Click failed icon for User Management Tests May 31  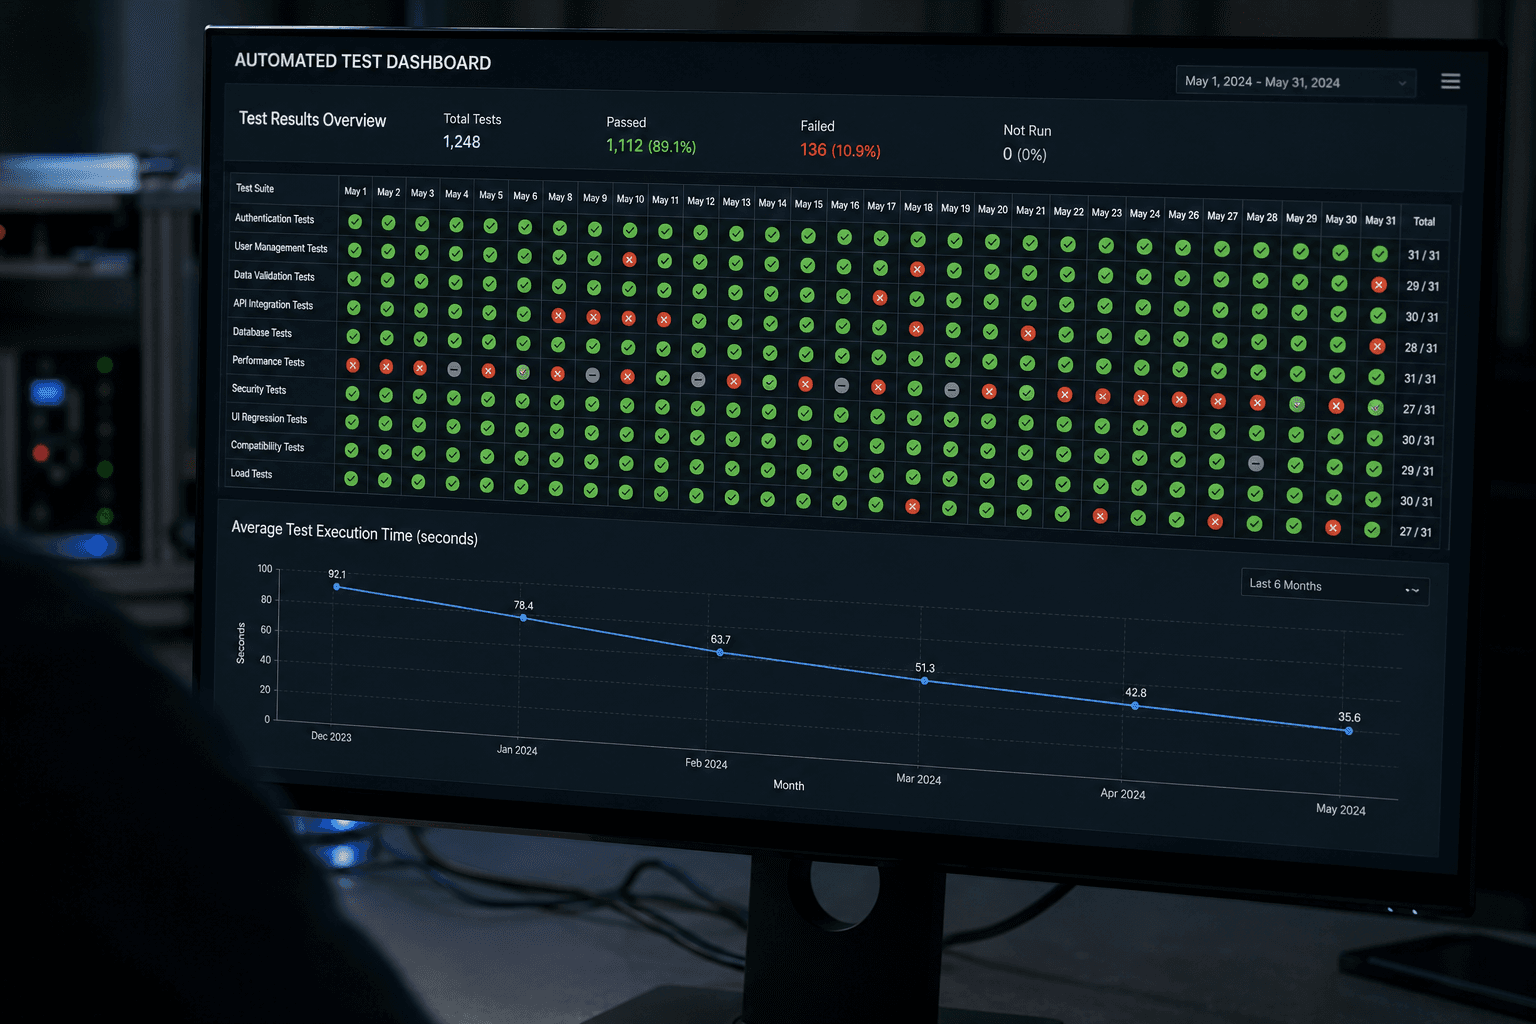click(x=1379, y=285)
